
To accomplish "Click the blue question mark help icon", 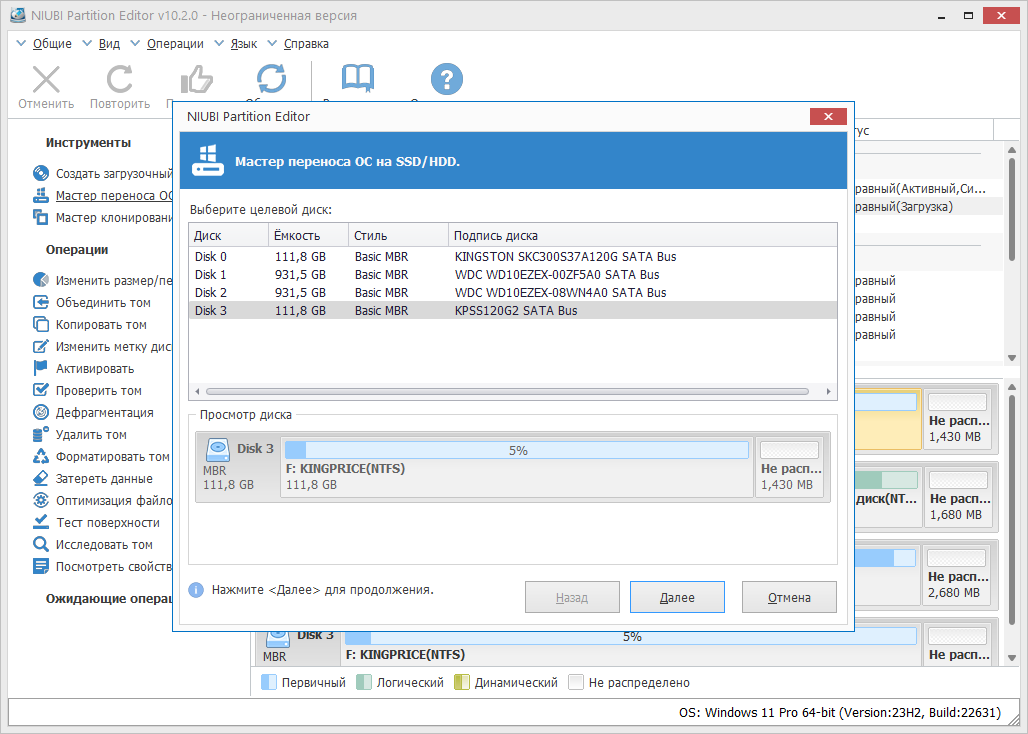I will 446,79.
